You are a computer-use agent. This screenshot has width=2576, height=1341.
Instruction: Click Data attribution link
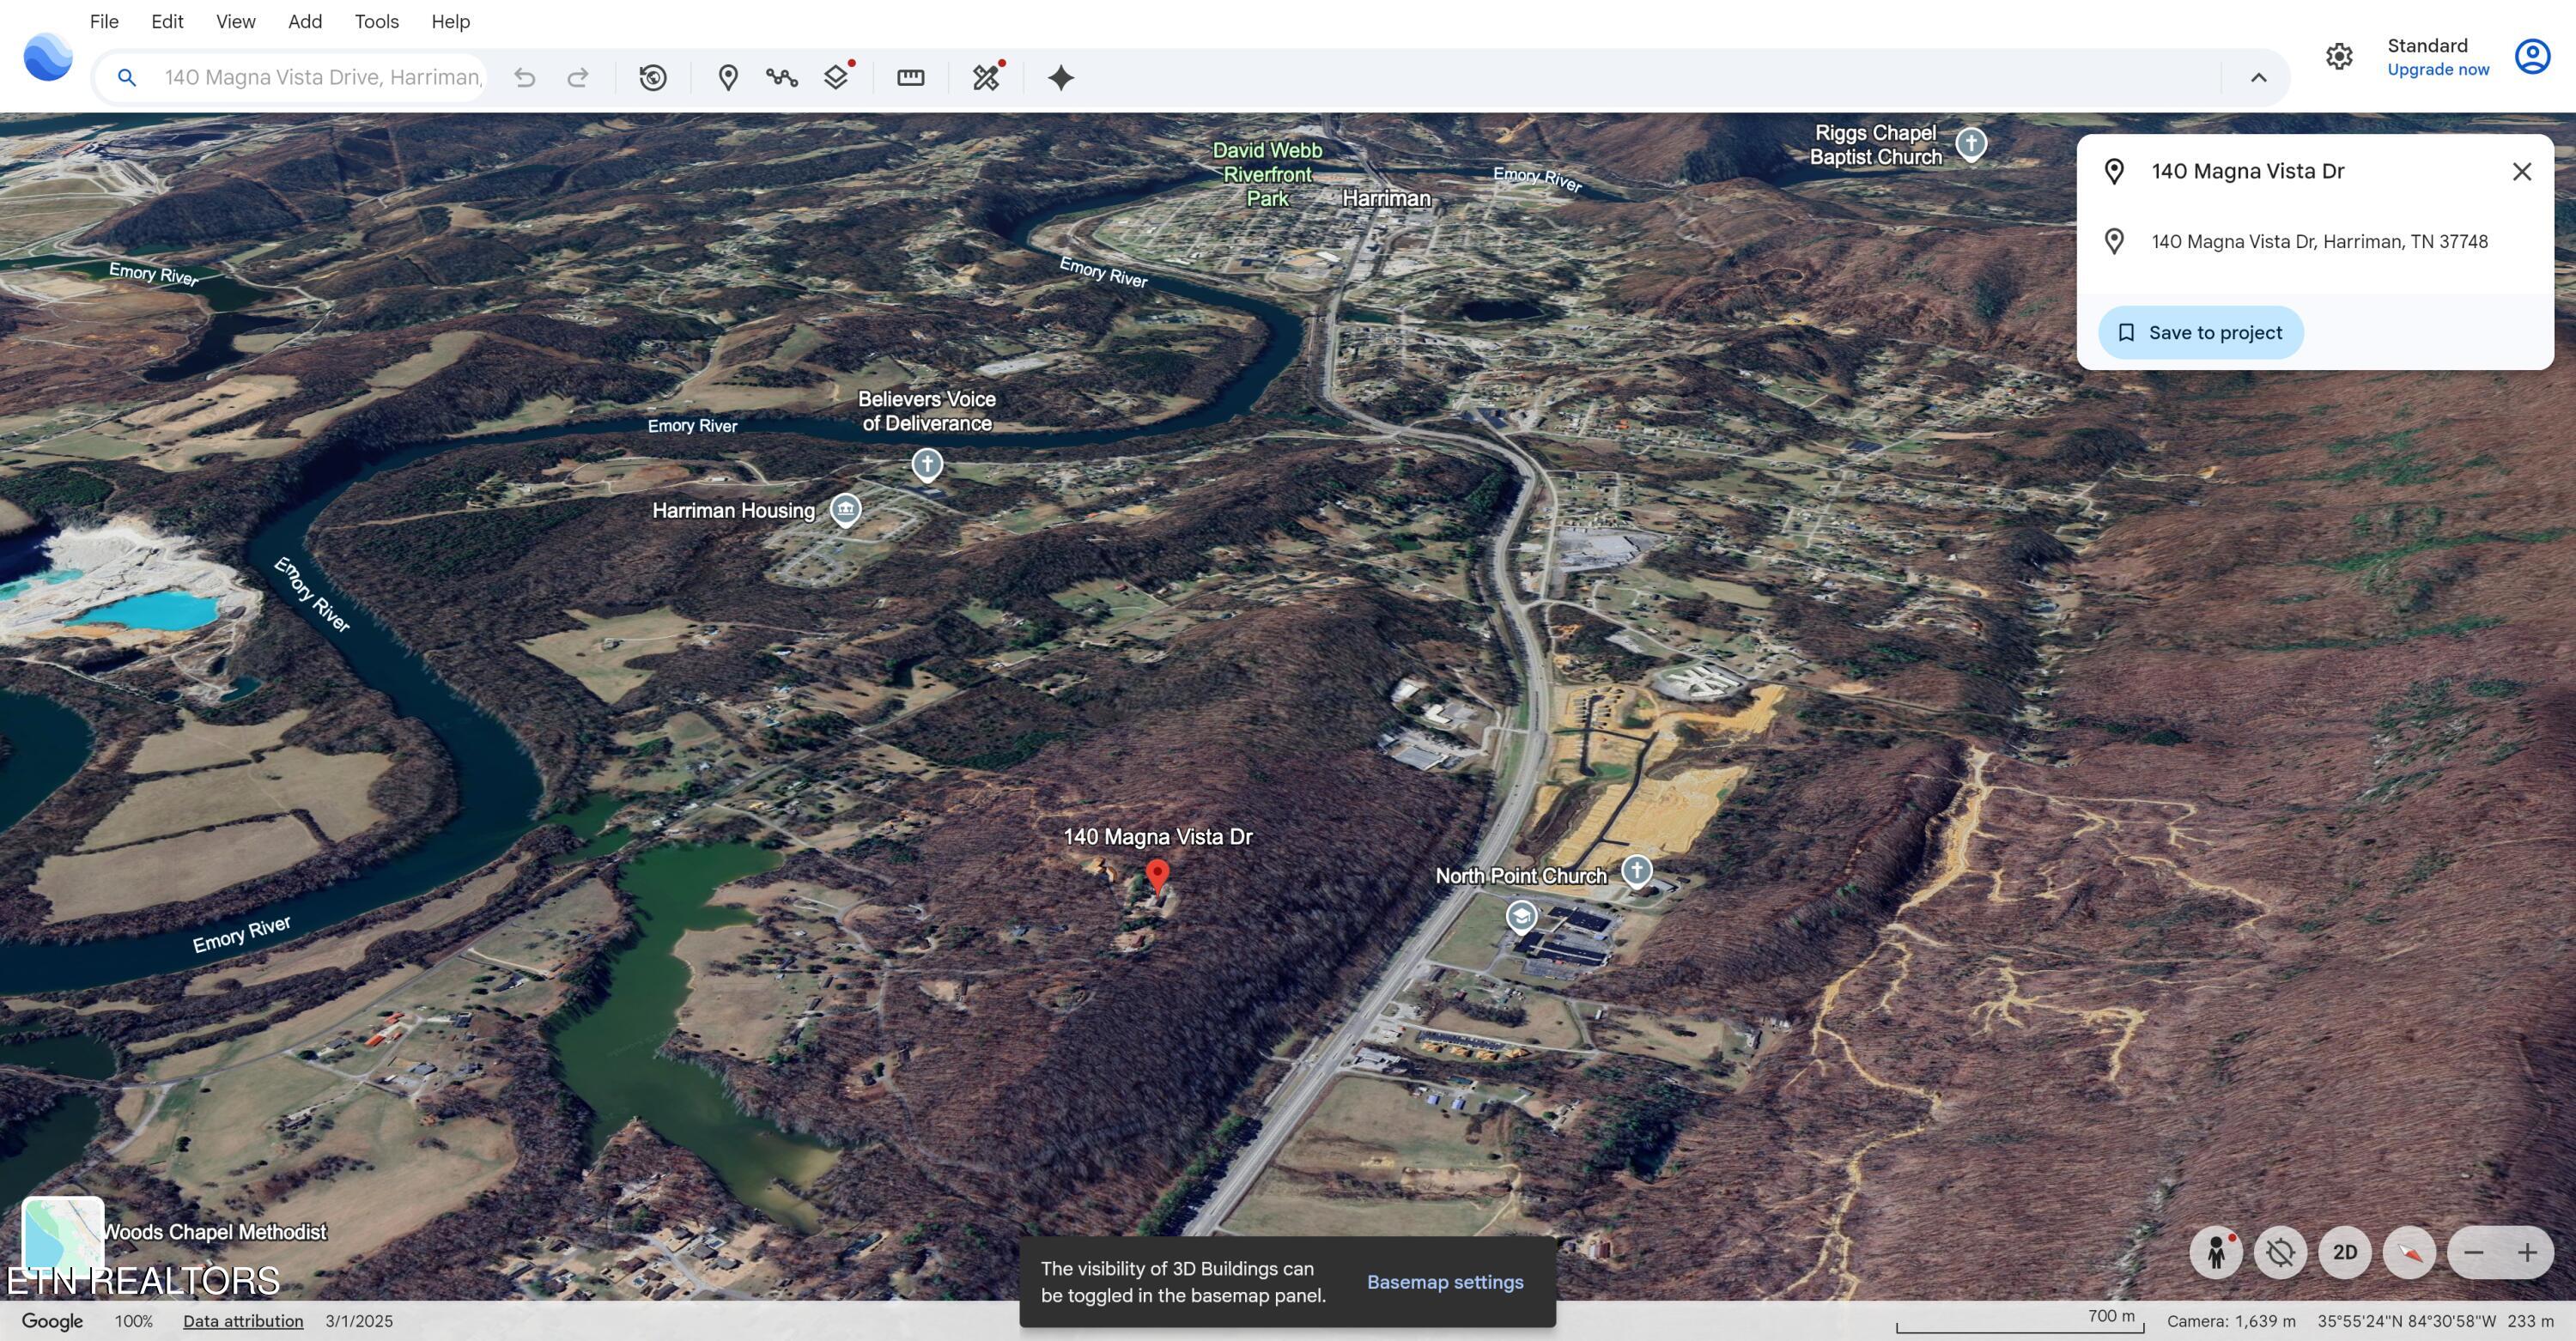click(x=243, y=1321)
